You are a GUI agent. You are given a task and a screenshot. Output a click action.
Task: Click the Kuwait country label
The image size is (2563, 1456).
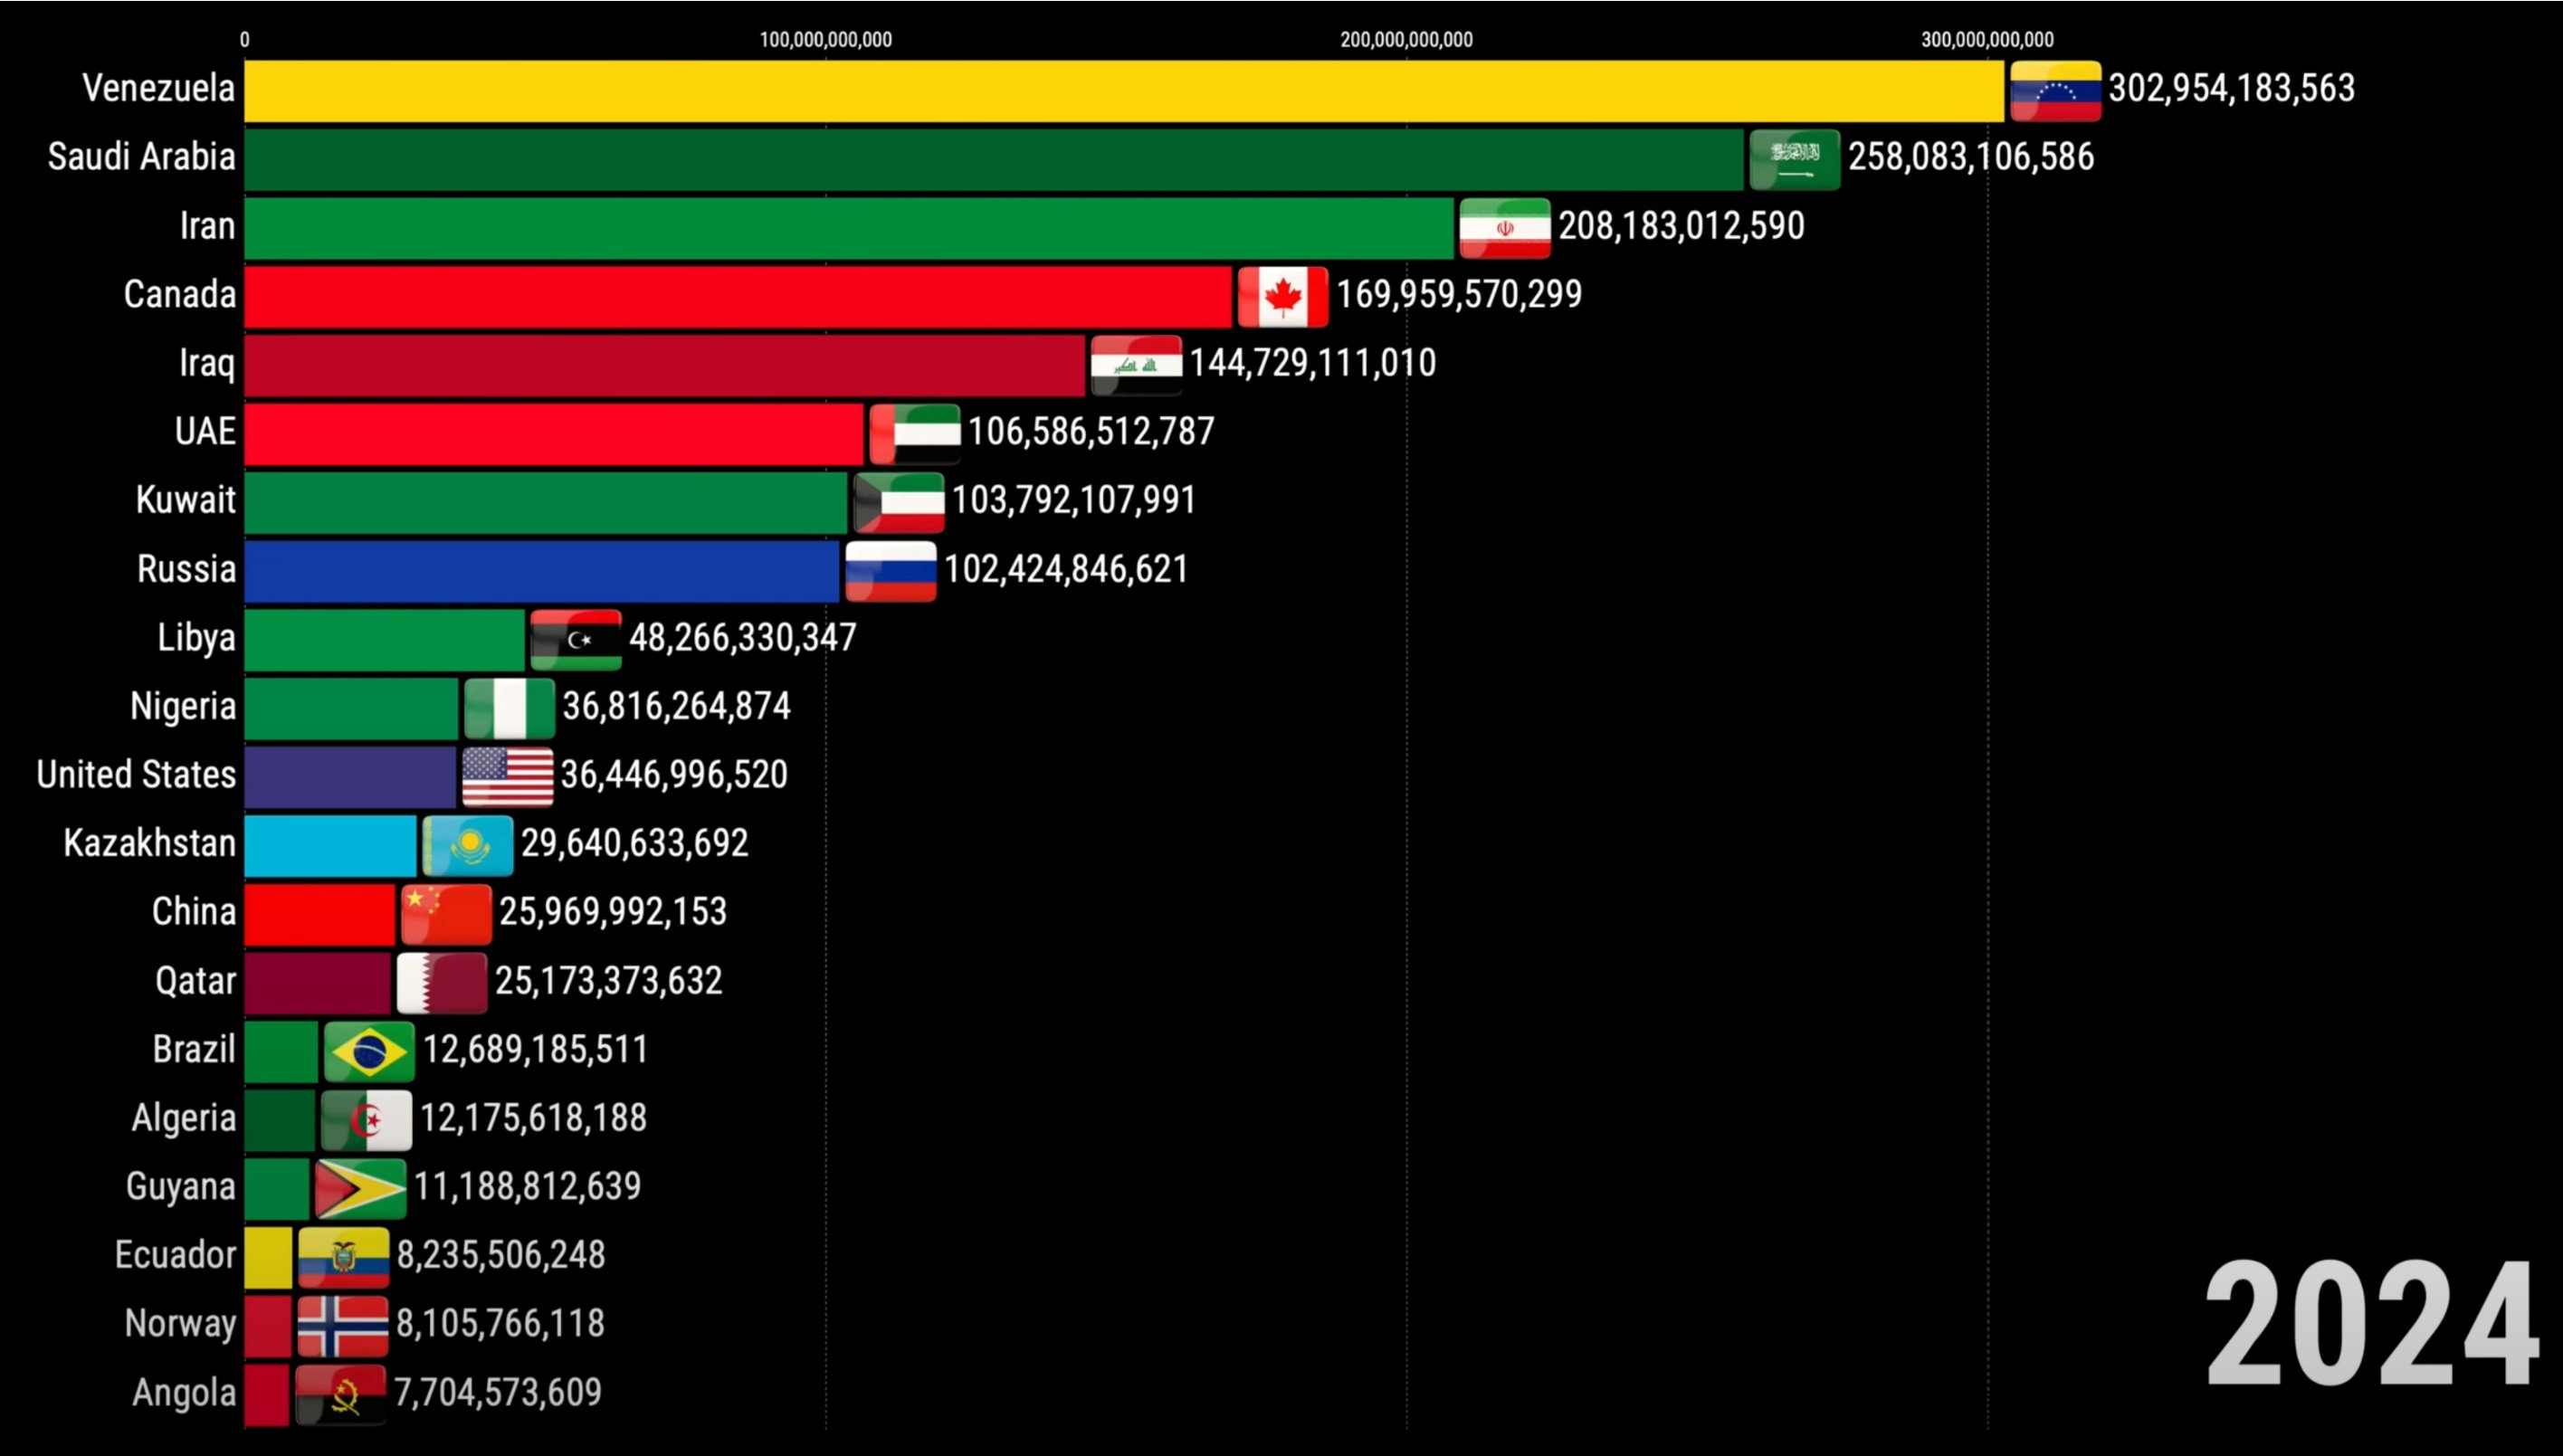tap(186, 499)
